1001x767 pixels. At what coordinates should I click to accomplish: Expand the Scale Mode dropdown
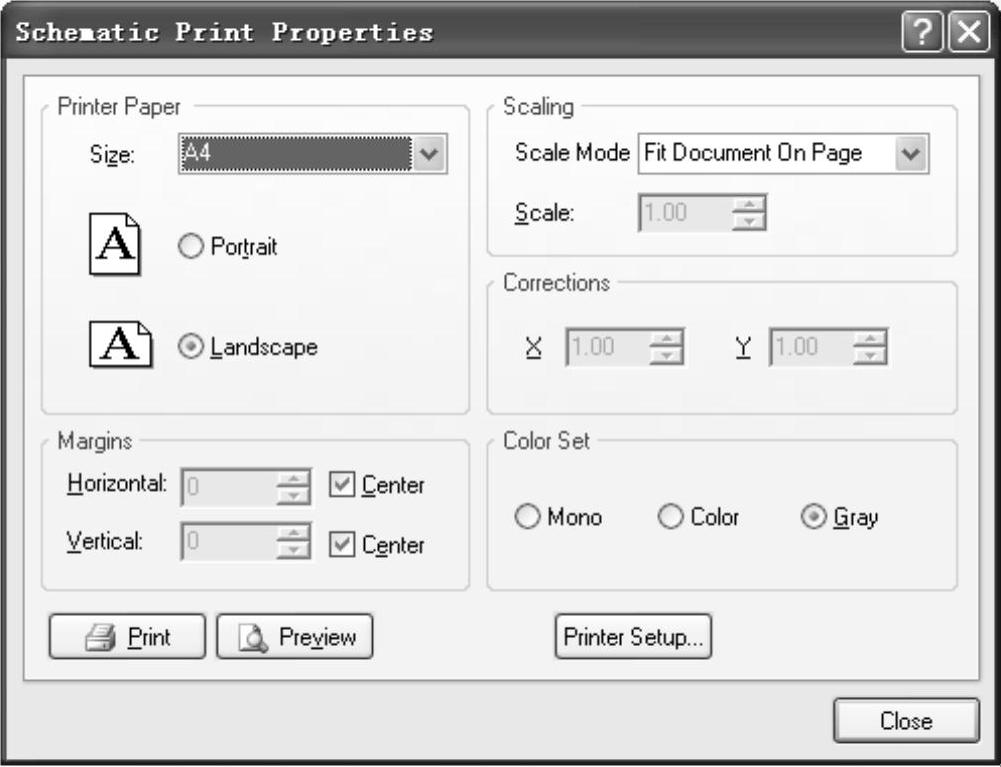coord(912,154)
